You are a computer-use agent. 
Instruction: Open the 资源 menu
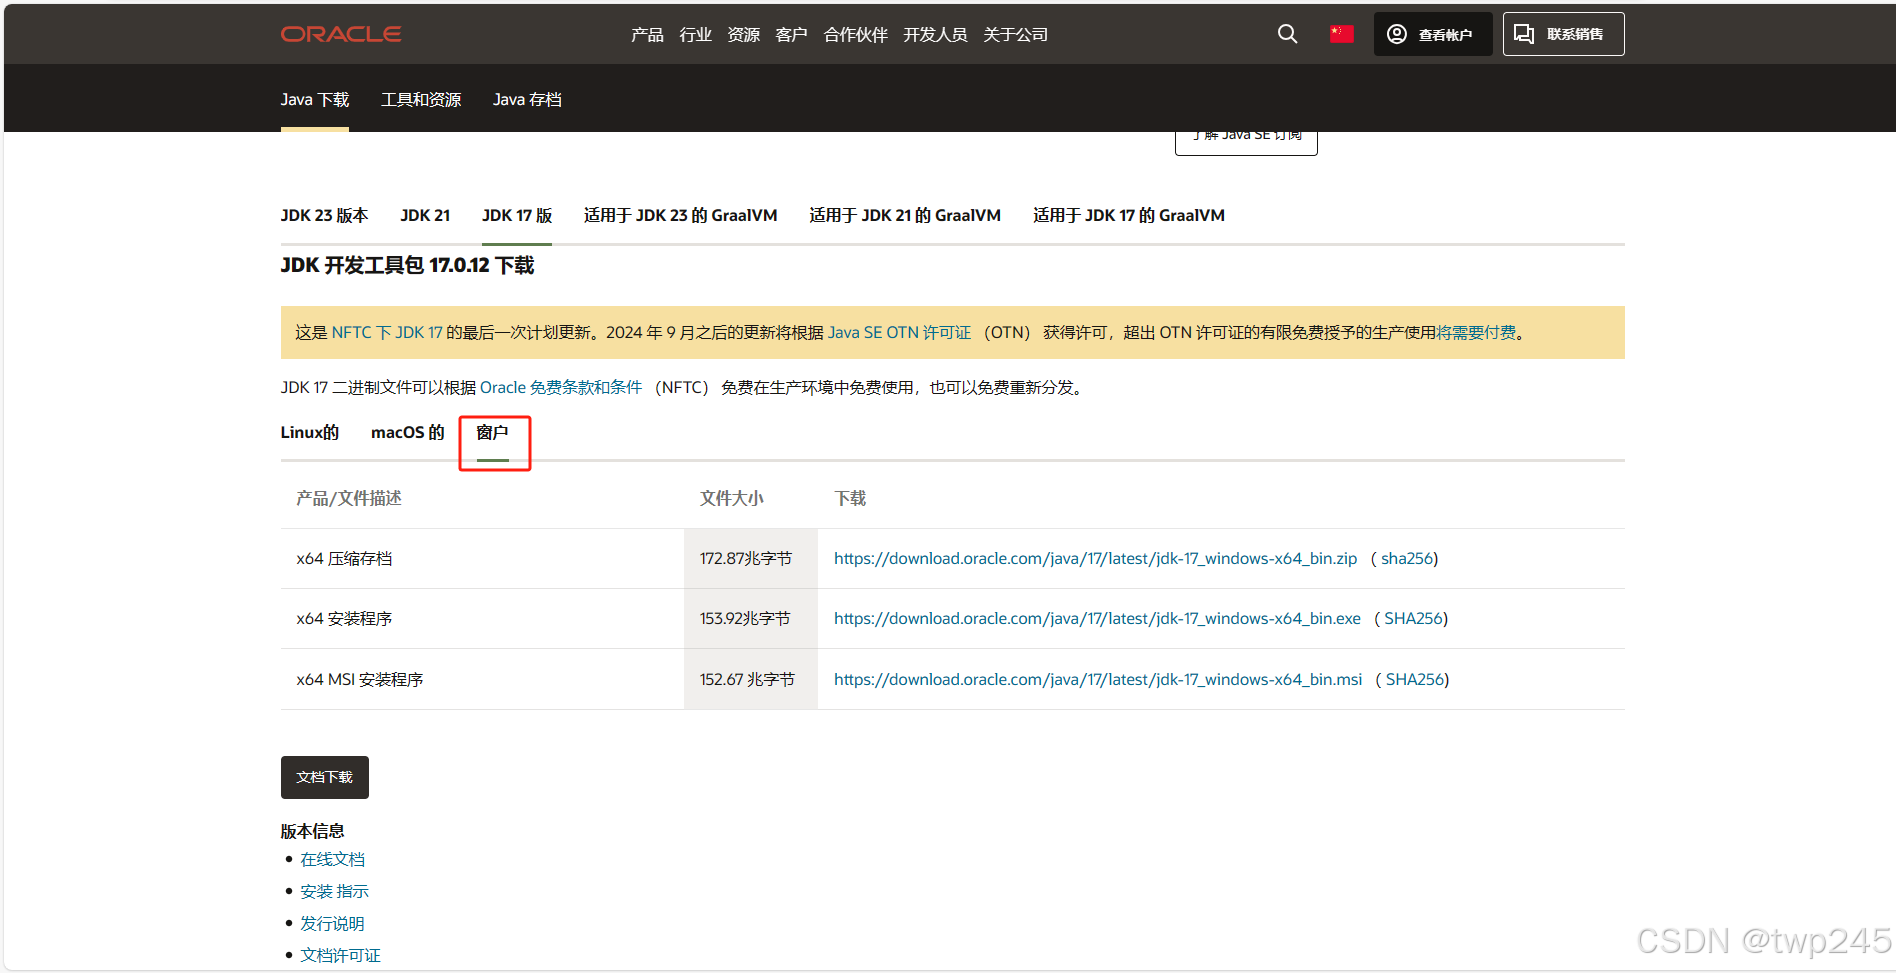coord(743,34)
